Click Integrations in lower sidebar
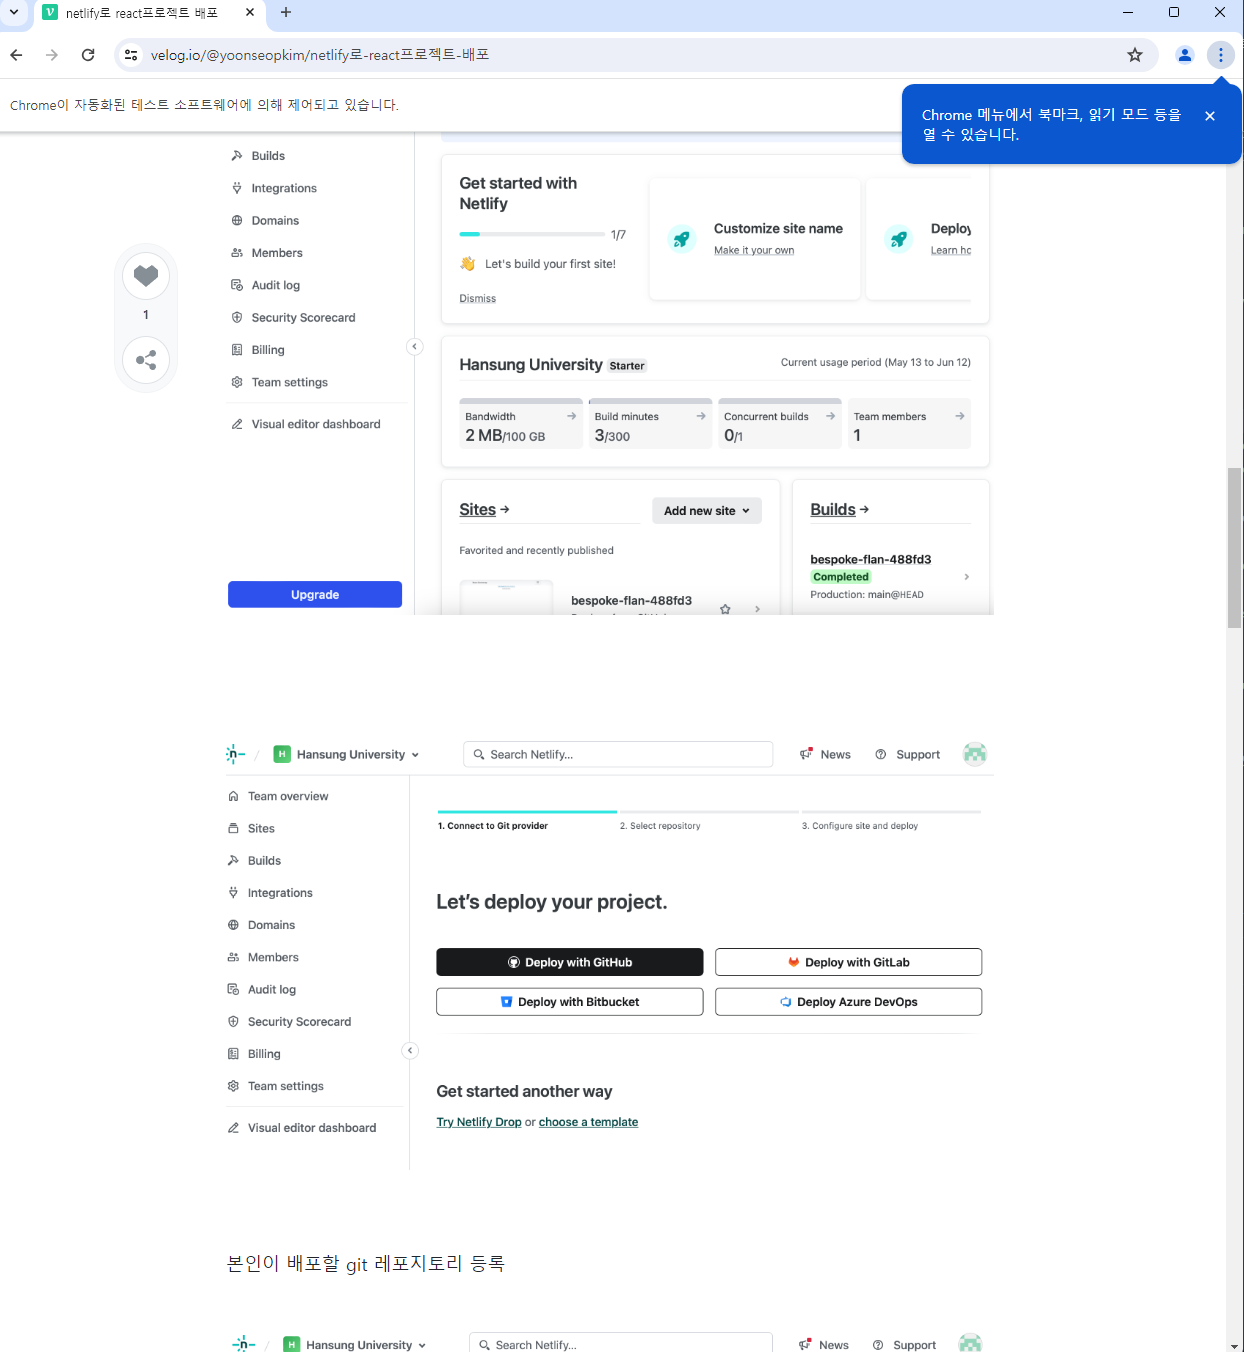 pyautogui.click(x=270, y=893)
